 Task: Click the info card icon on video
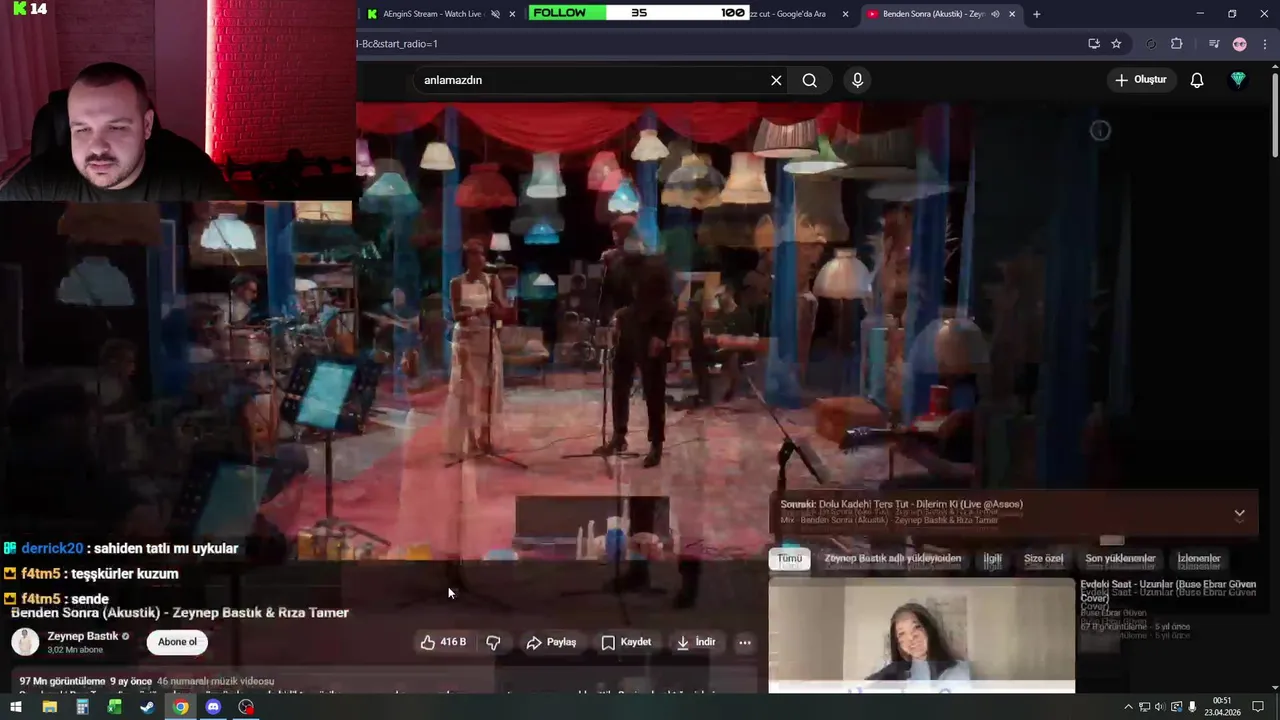pyautogui.click(x=1099, y=131)
